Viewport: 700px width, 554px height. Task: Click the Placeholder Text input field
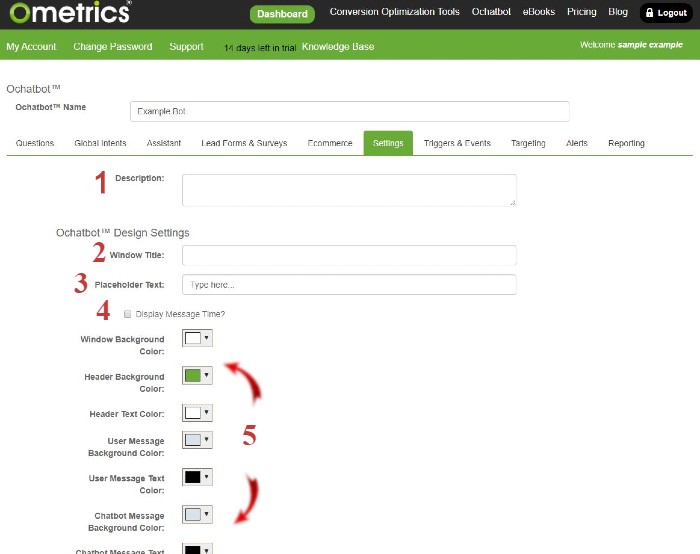pyautogui.click(x=349, y=284)
